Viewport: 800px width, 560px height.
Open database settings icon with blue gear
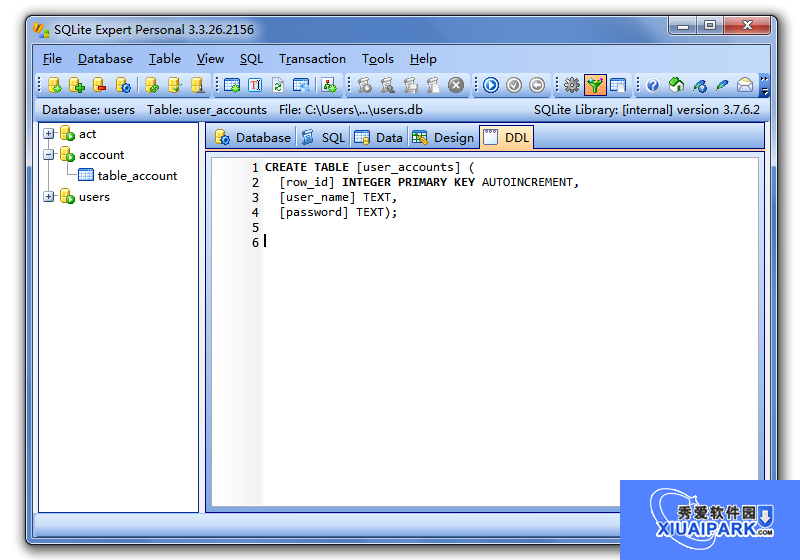(x=123, y=85)
